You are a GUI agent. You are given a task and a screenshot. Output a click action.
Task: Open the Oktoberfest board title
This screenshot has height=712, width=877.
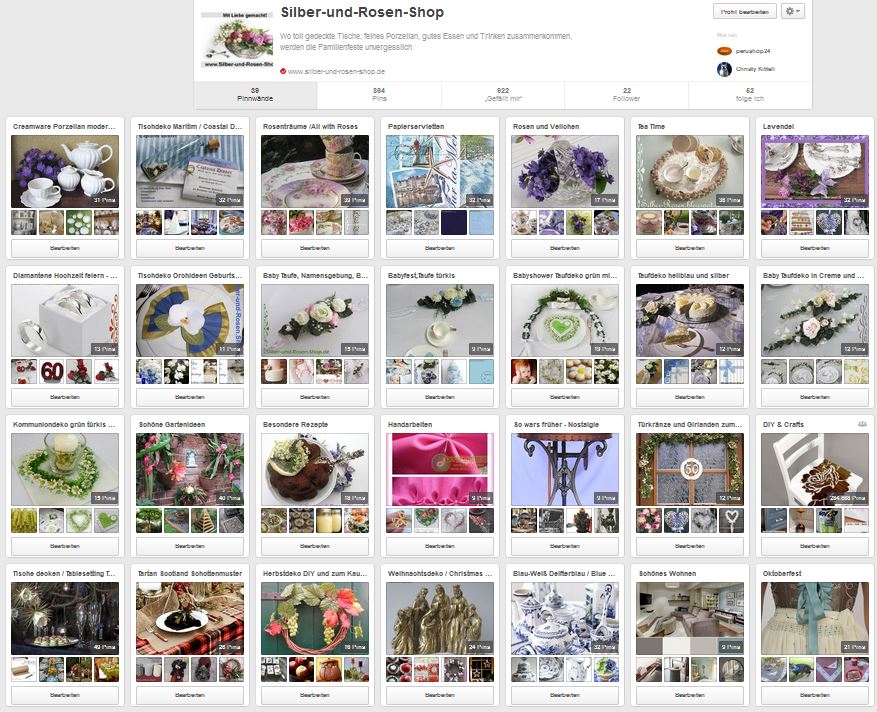click(782, 573)
